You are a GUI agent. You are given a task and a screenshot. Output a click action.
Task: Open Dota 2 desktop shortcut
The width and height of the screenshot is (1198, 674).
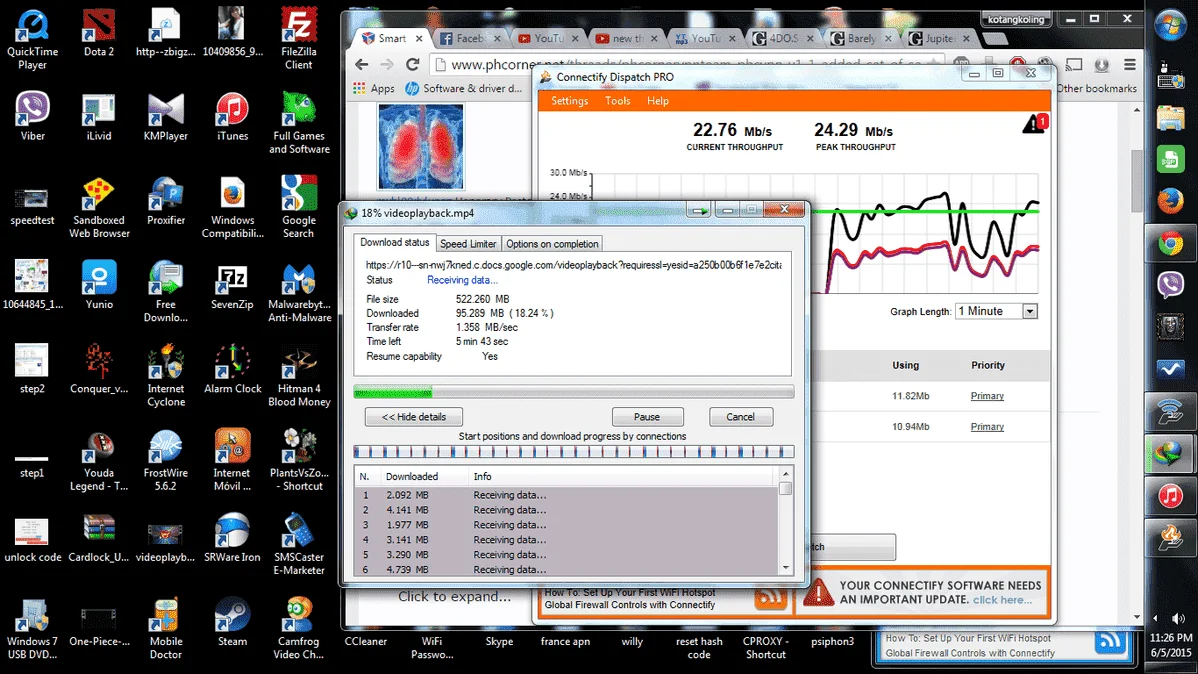pyautogui.click(x=99, y=34)
